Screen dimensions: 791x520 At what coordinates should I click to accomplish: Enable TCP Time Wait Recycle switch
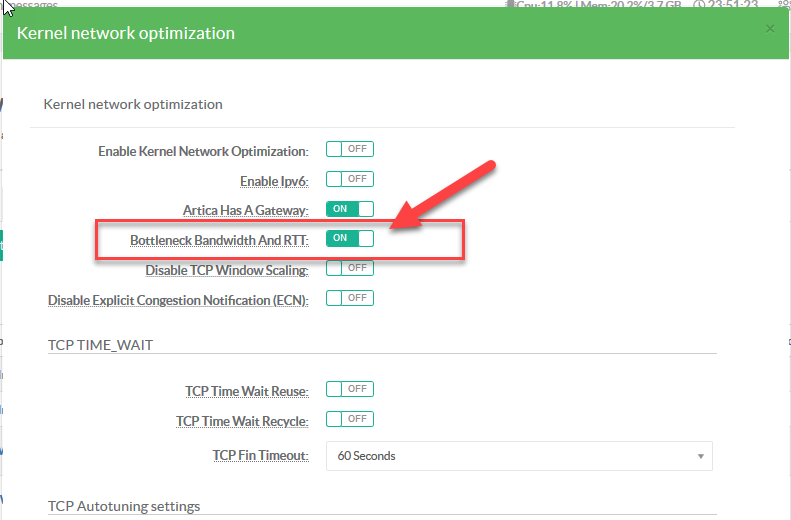[x=349, y=419]
